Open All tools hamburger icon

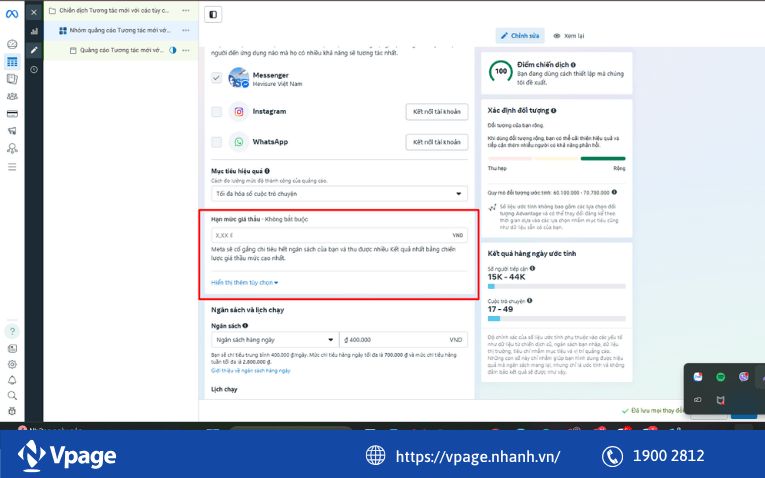(12, 167)
